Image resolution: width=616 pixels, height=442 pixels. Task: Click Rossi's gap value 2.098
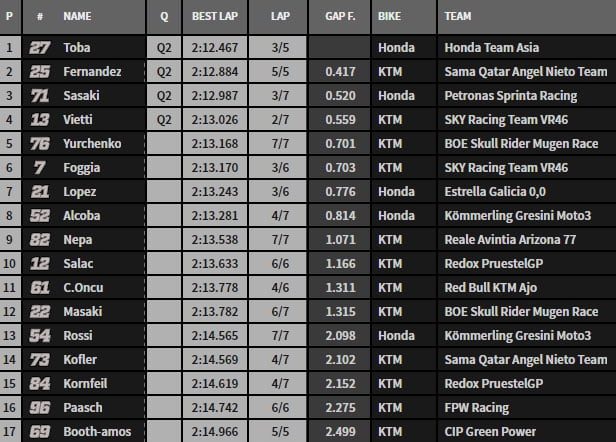click(x=343, y=336)
